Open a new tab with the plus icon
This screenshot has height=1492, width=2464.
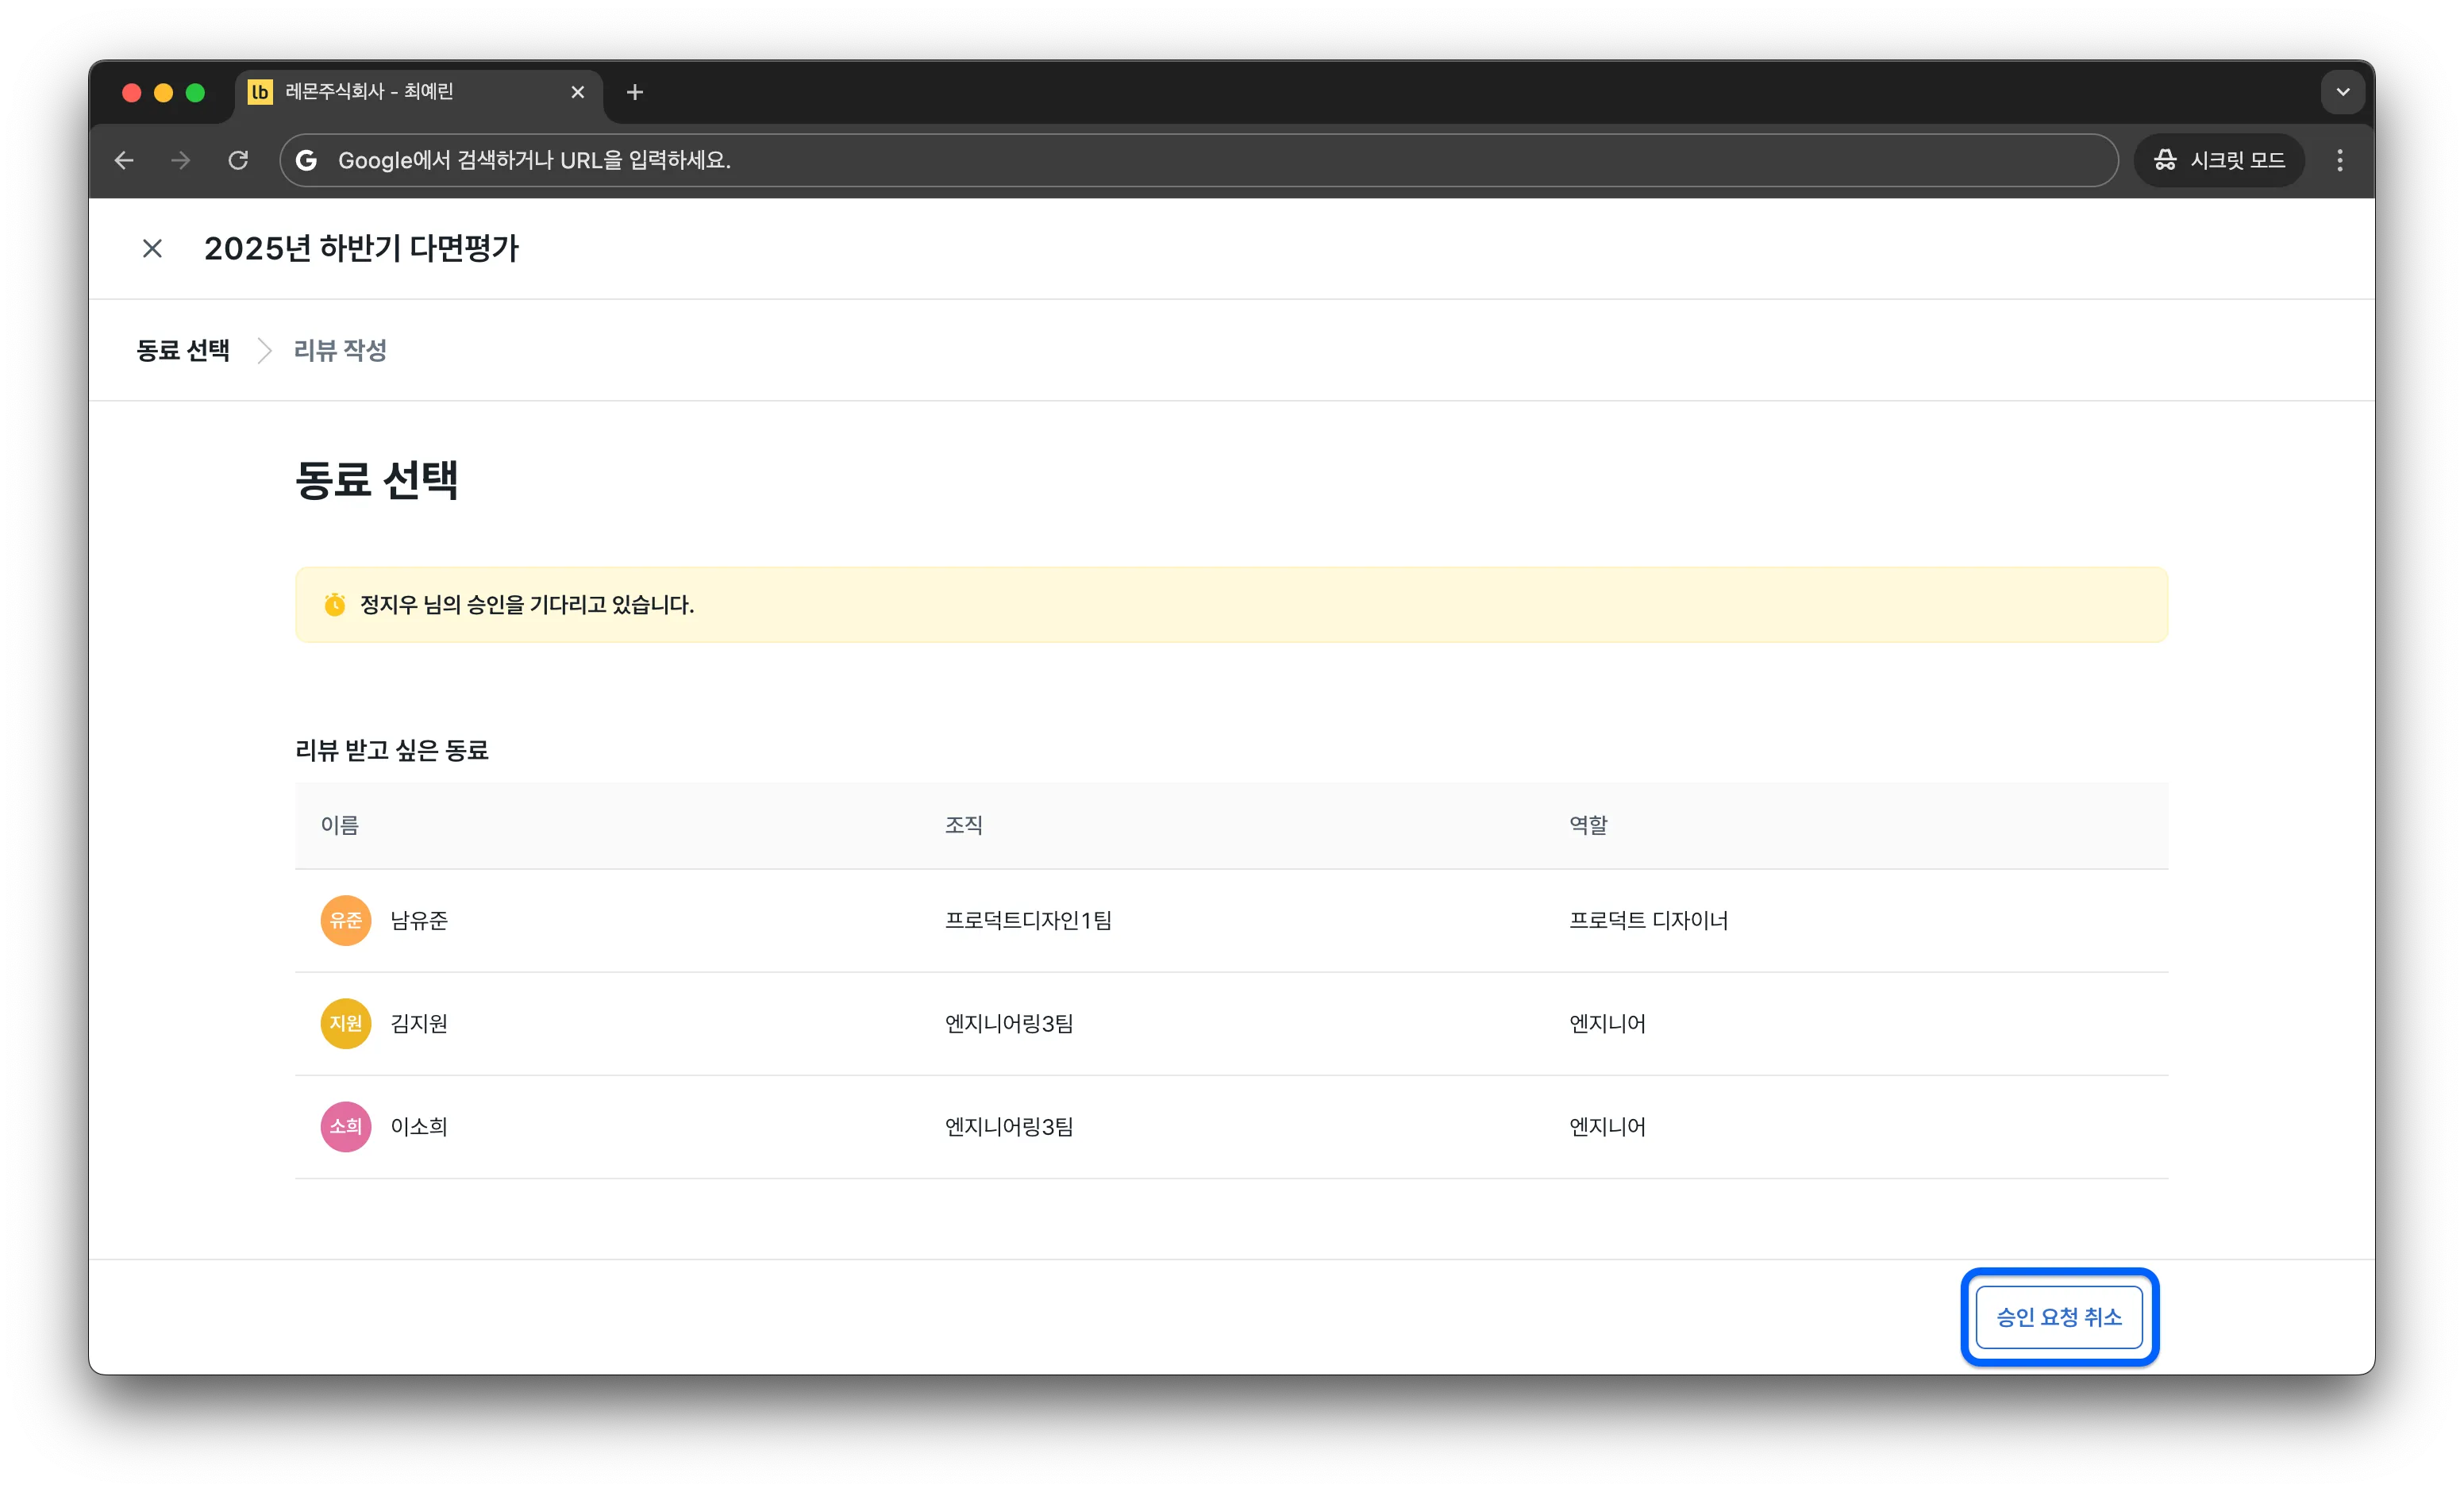pyautogui.click(x=634, y=92)
